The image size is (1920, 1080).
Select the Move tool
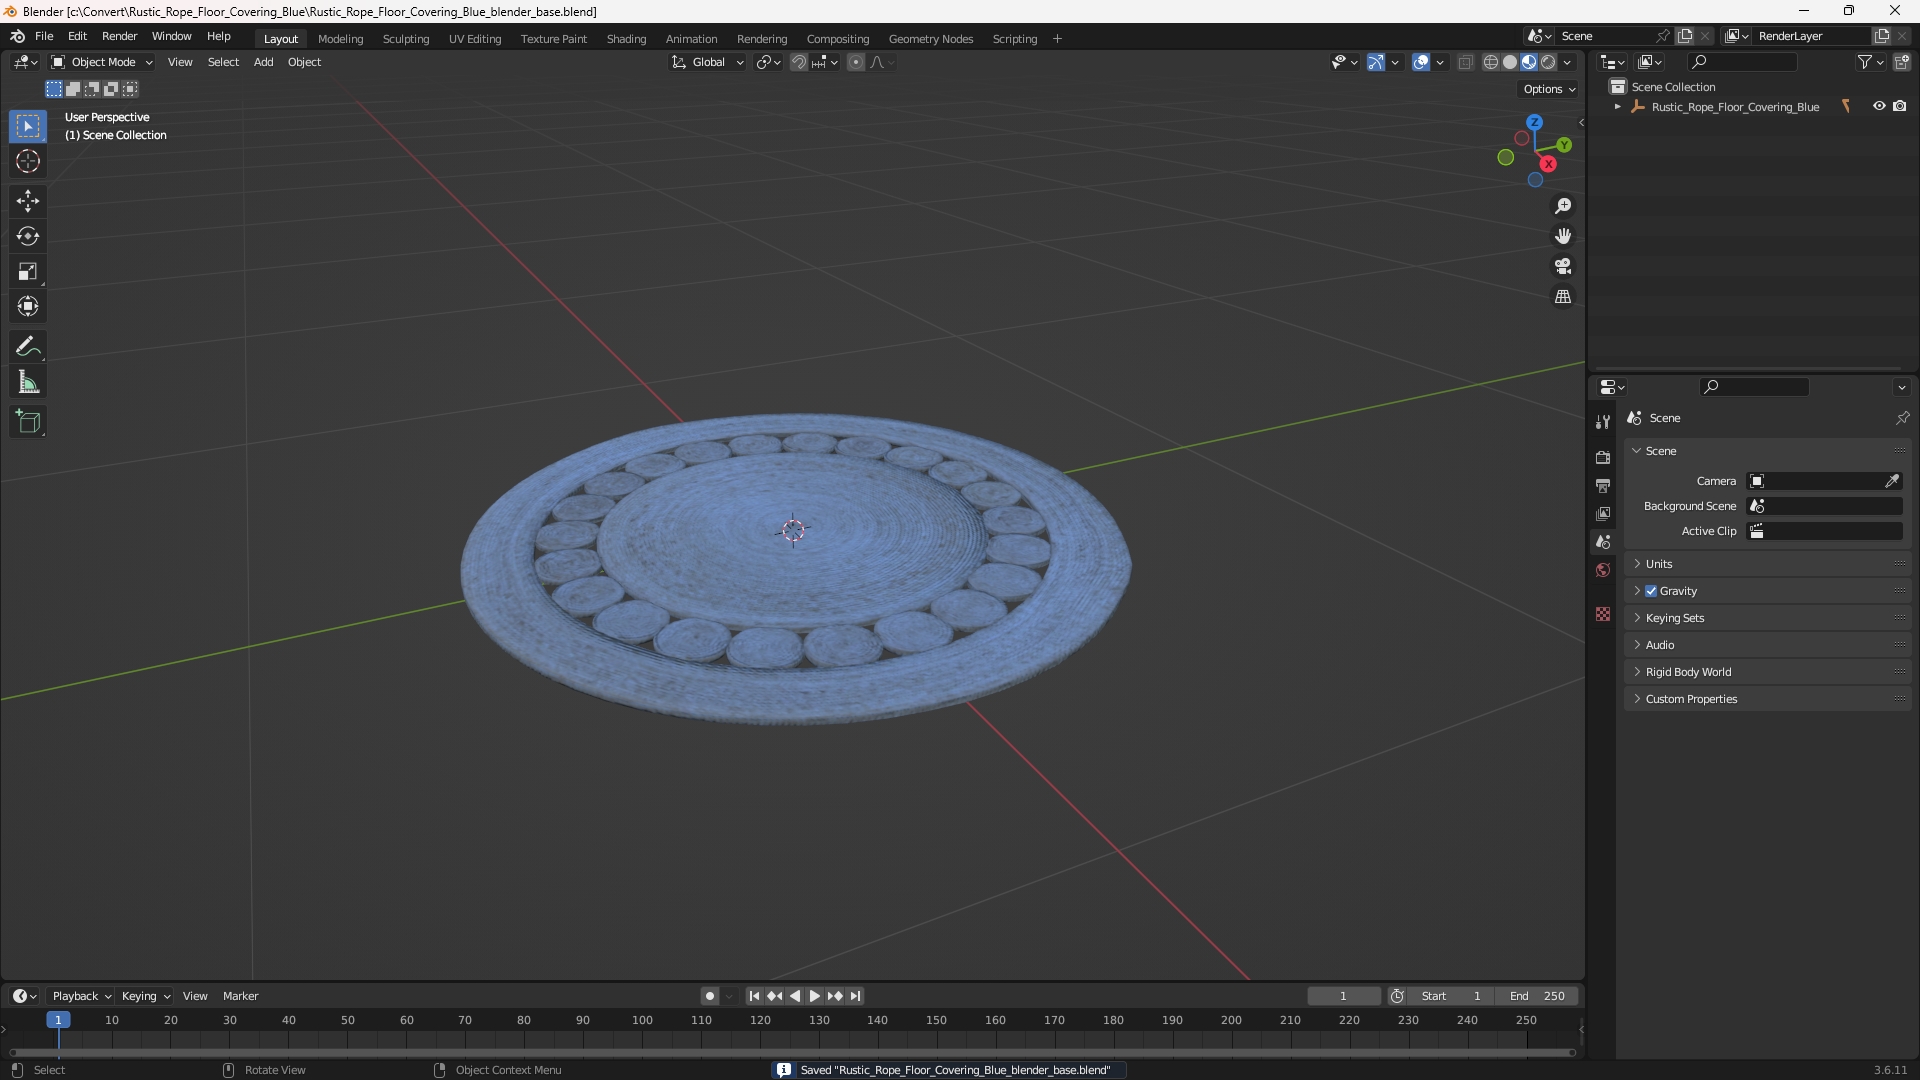point(28,201)
